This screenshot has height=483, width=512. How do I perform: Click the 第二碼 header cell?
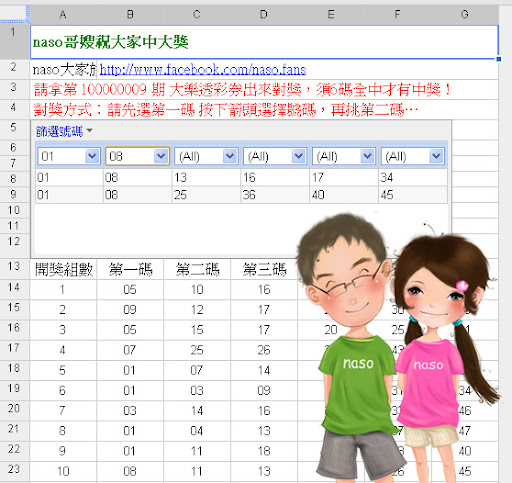coord(197,269)
